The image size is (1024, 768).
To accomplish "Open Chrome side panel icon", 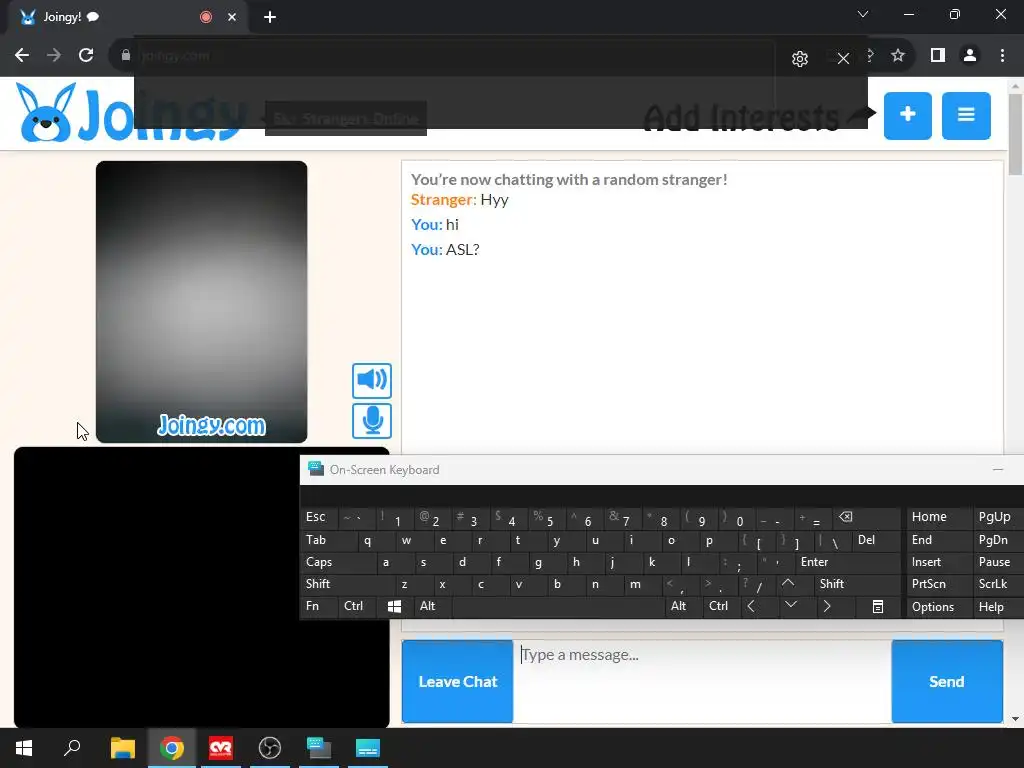I will click(938, 56).
